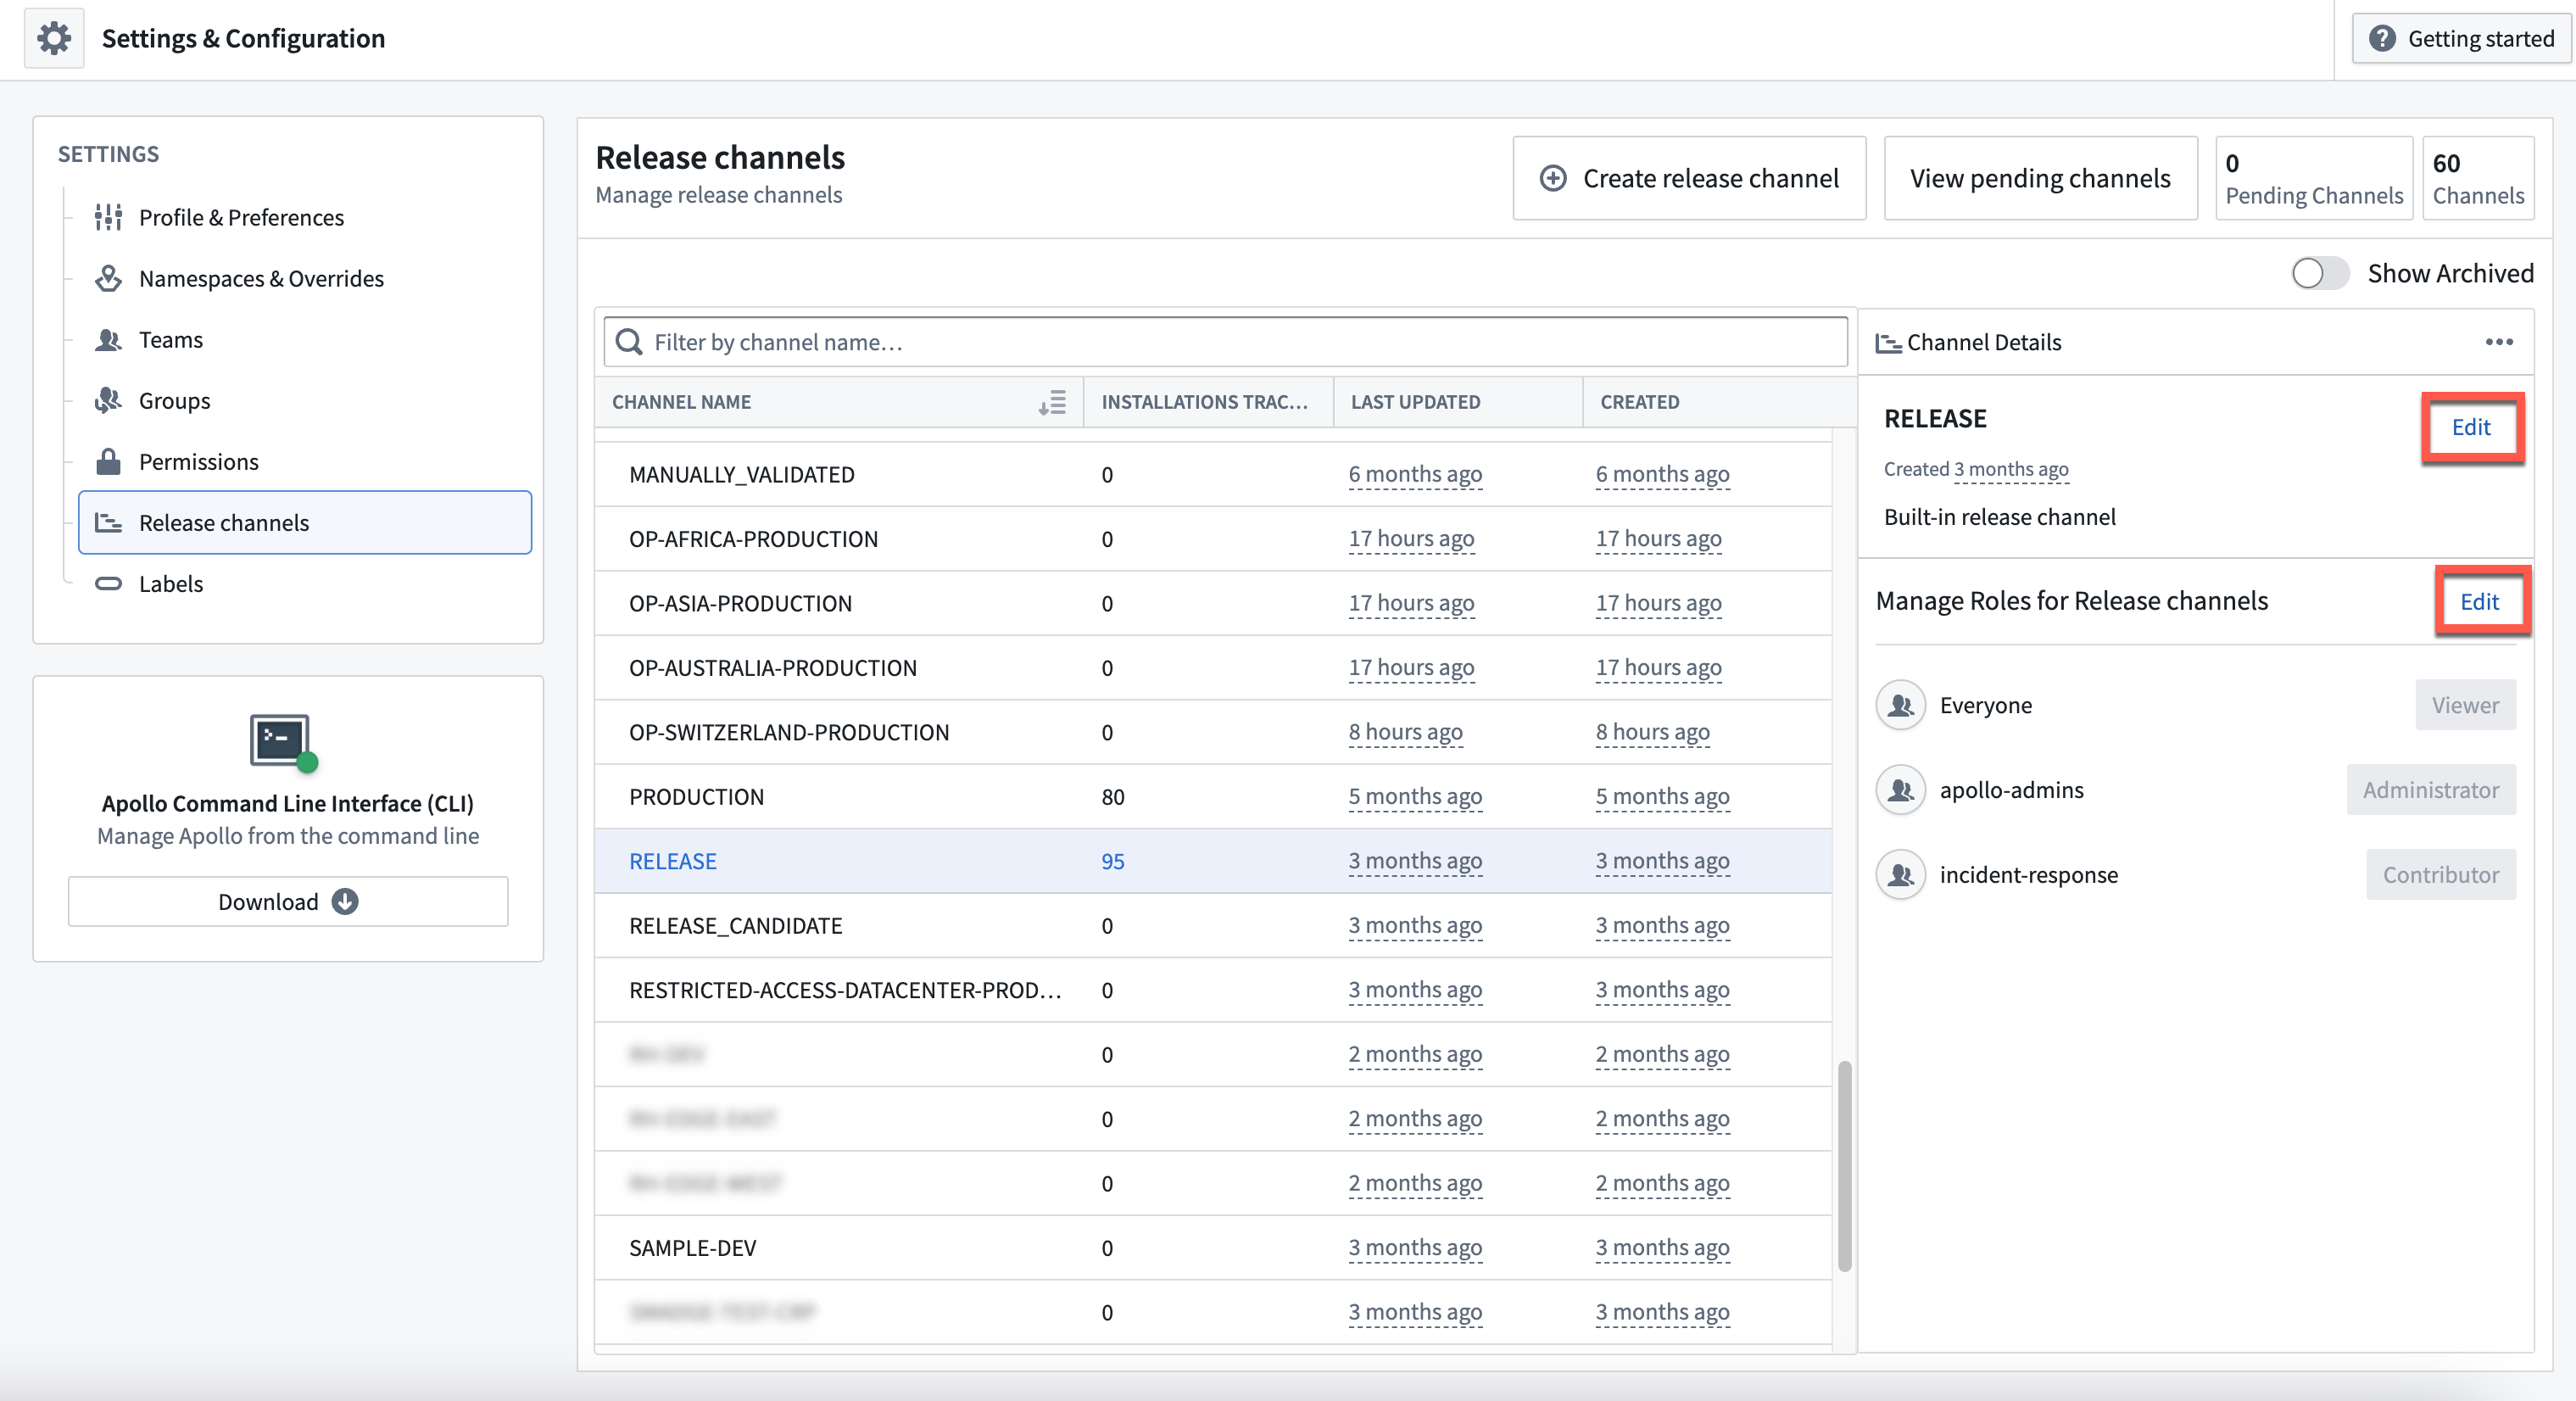Click the Channel Name sort icon
Viewport: 2576px width, 1401px height.
1052,402
